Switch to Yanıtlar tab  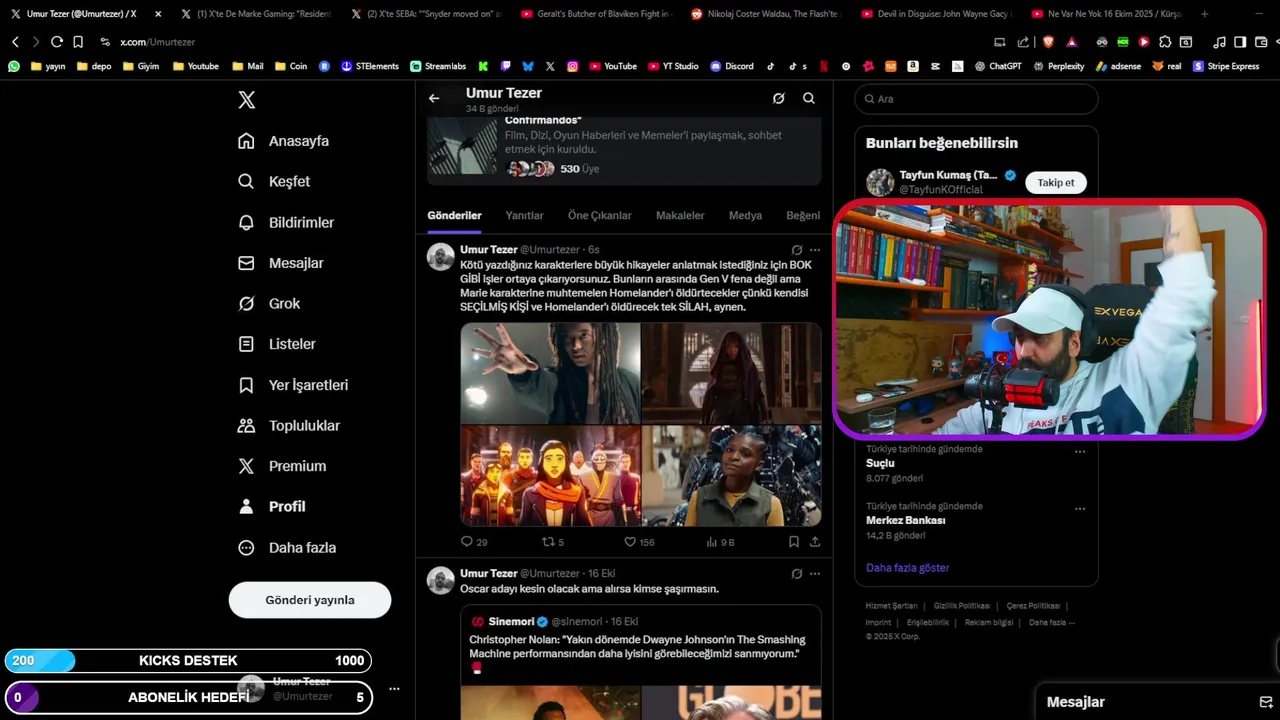[524, 215]
